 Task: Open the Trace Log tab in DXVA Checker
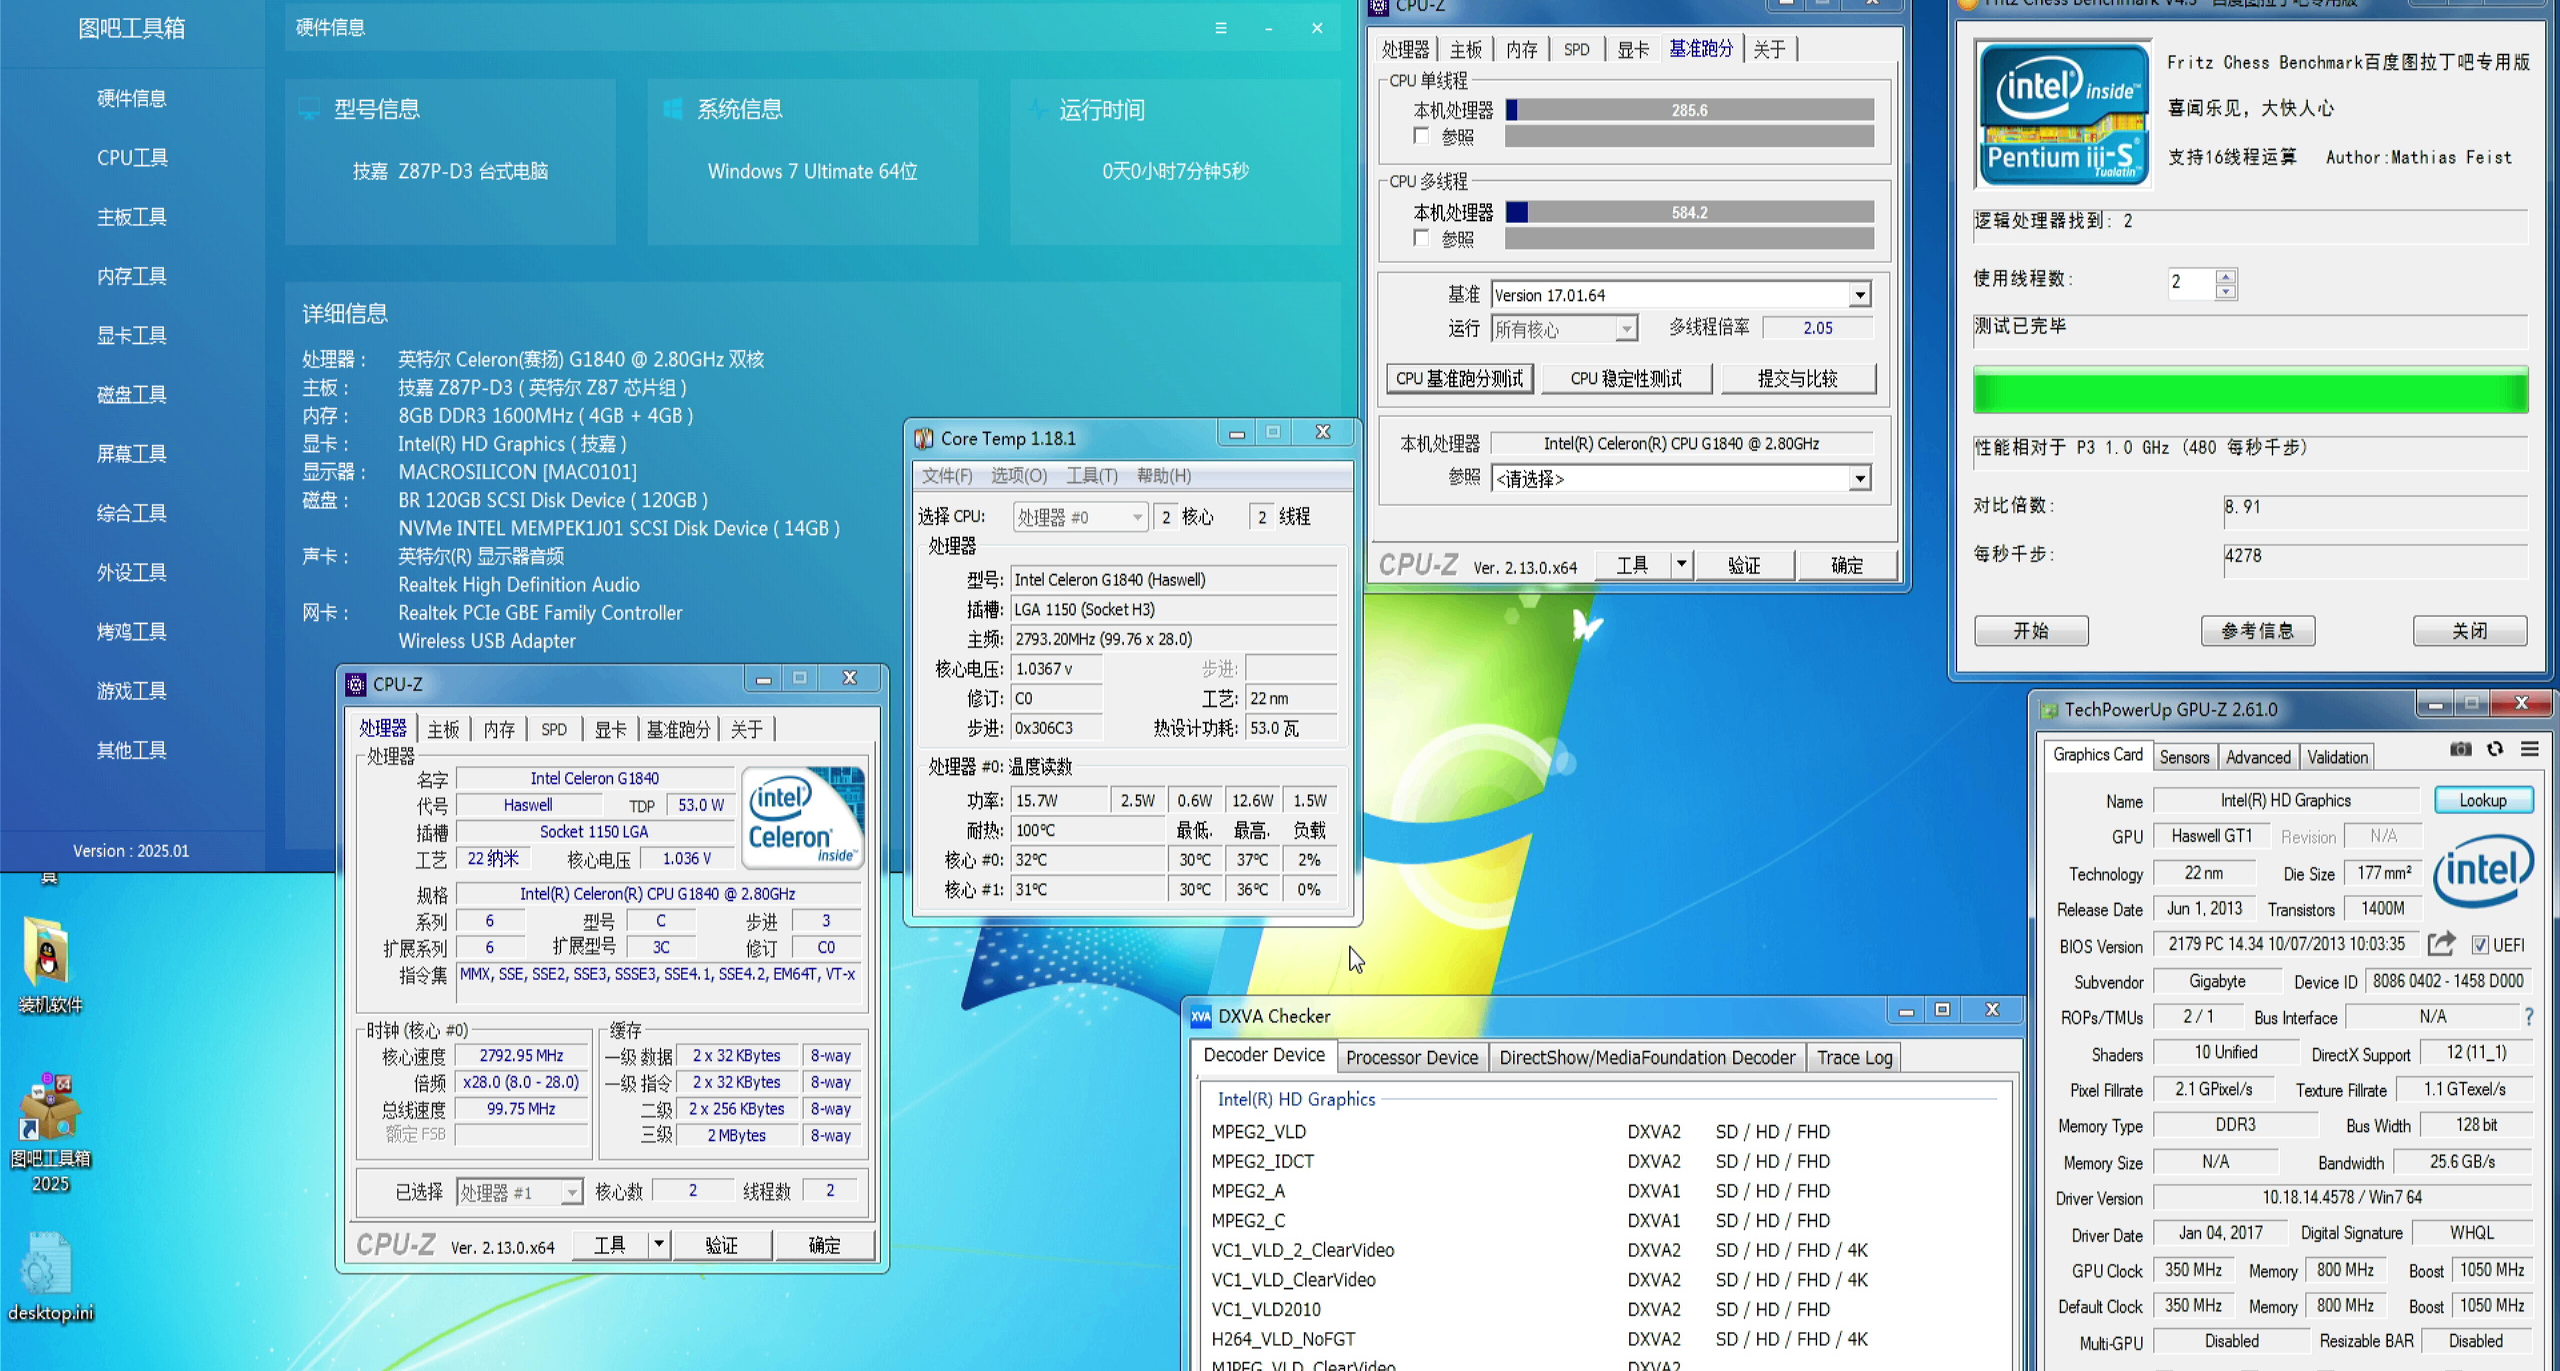coord(1855,1057)
